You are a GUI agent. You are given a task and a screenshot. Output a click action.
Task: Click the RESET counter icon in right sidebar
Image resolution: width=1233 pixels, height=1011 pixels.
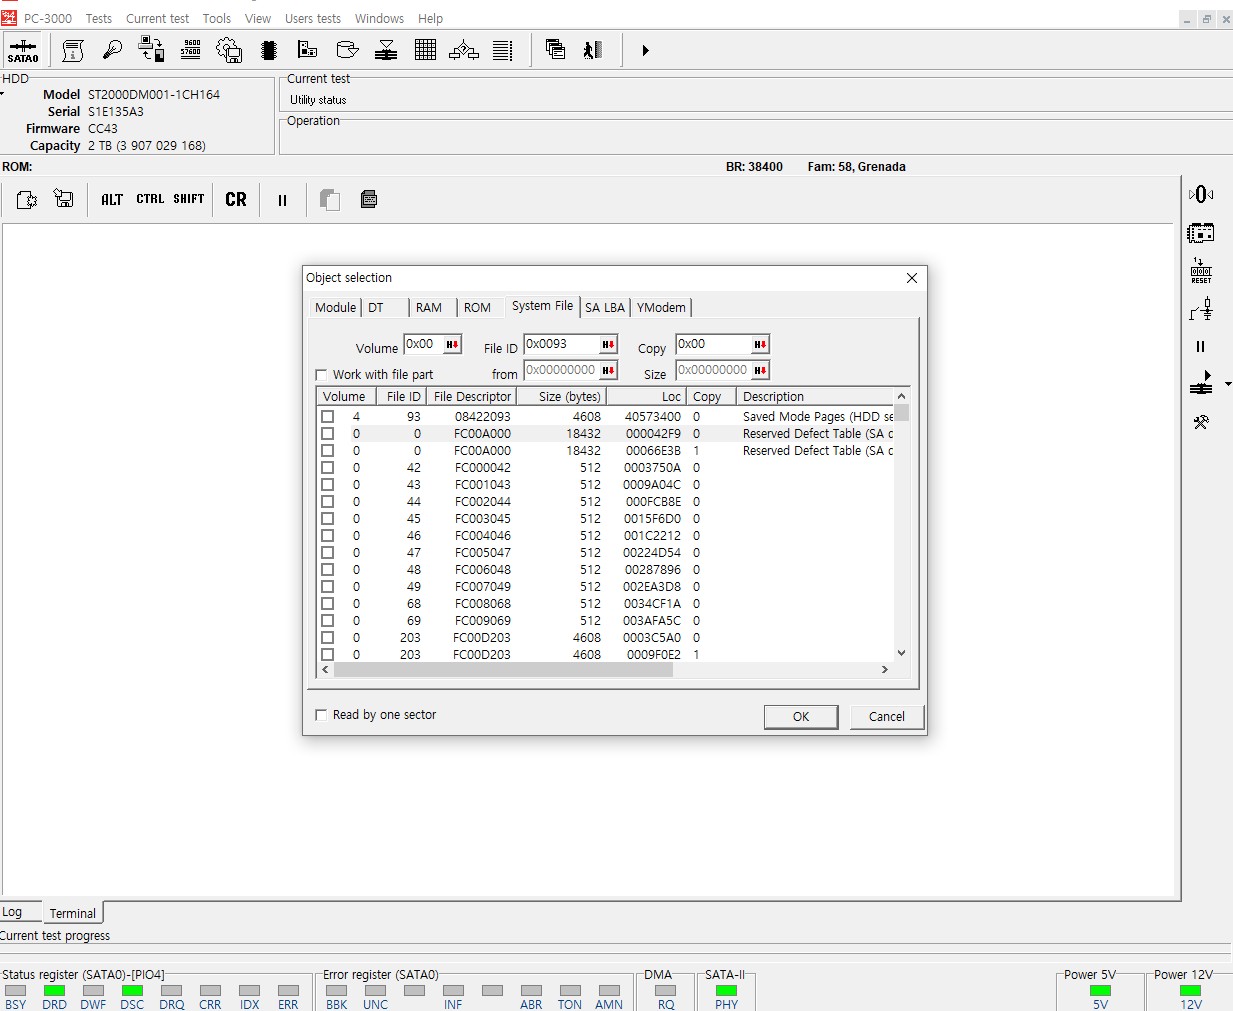(1201, 271)
